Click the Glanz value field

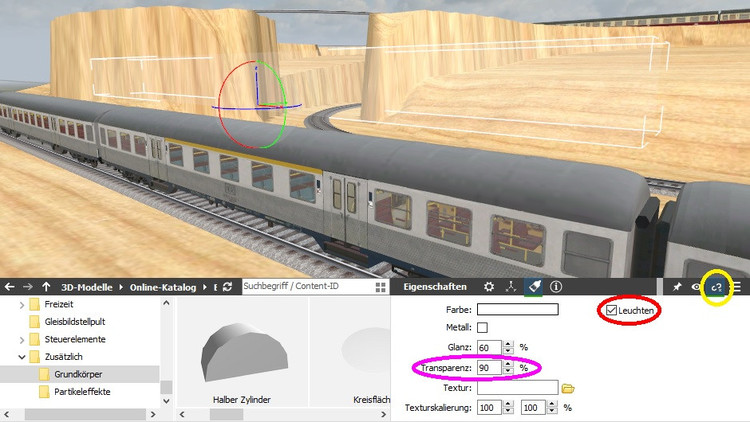[489, 347]
